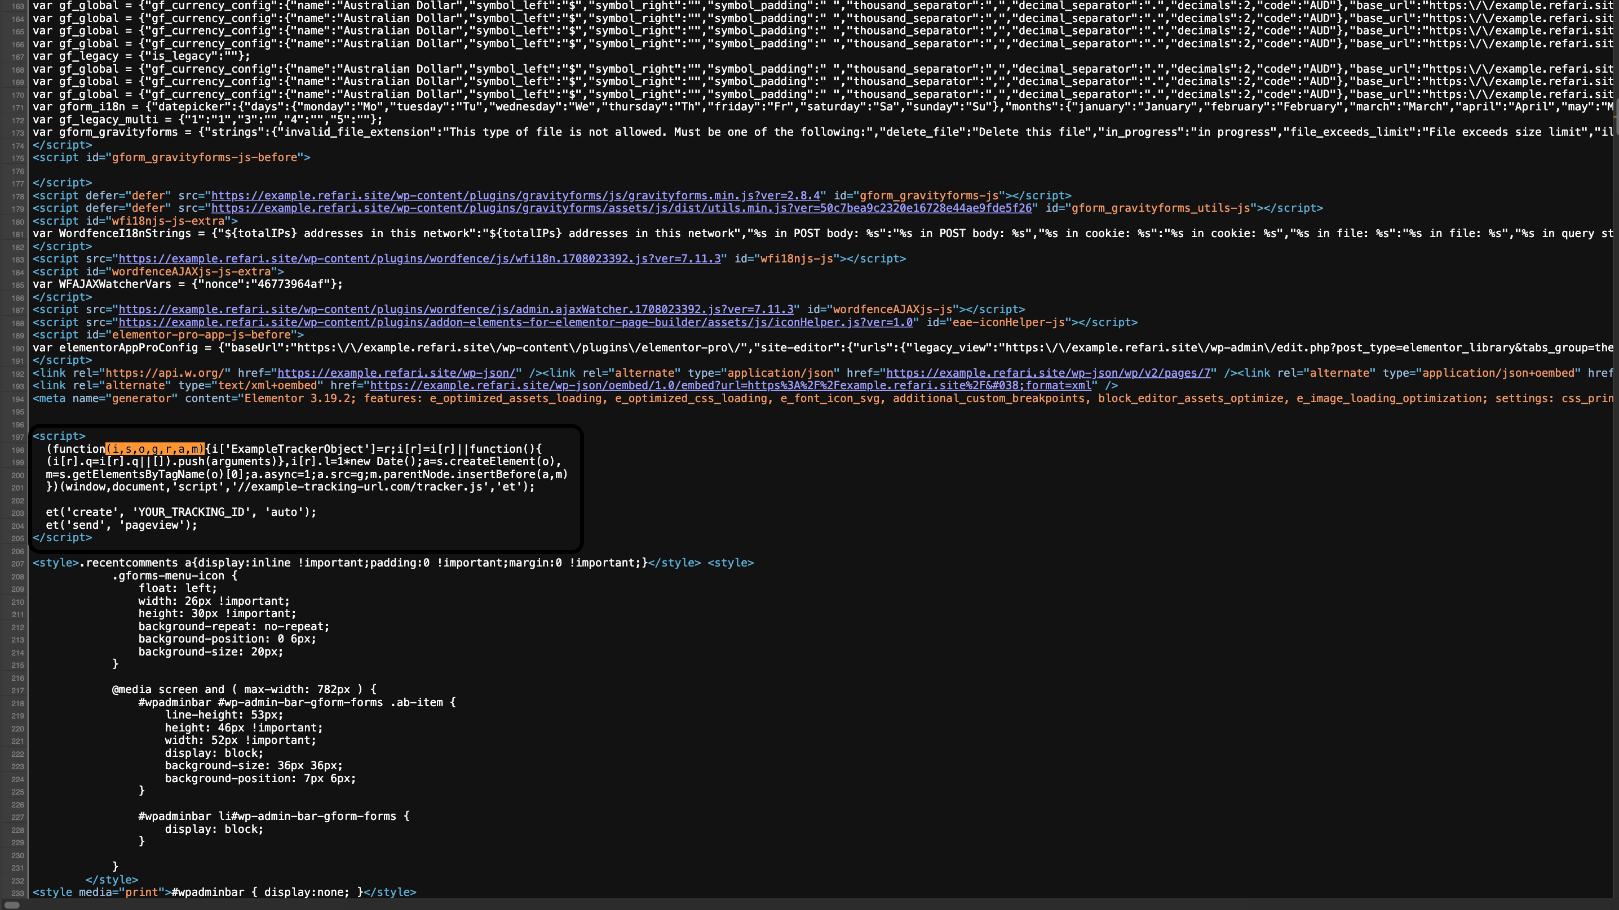The height and width of the screenshot is (910, 1619).
Task: Follow the example.refari.site/wp-json/ link
Action: 397,373
